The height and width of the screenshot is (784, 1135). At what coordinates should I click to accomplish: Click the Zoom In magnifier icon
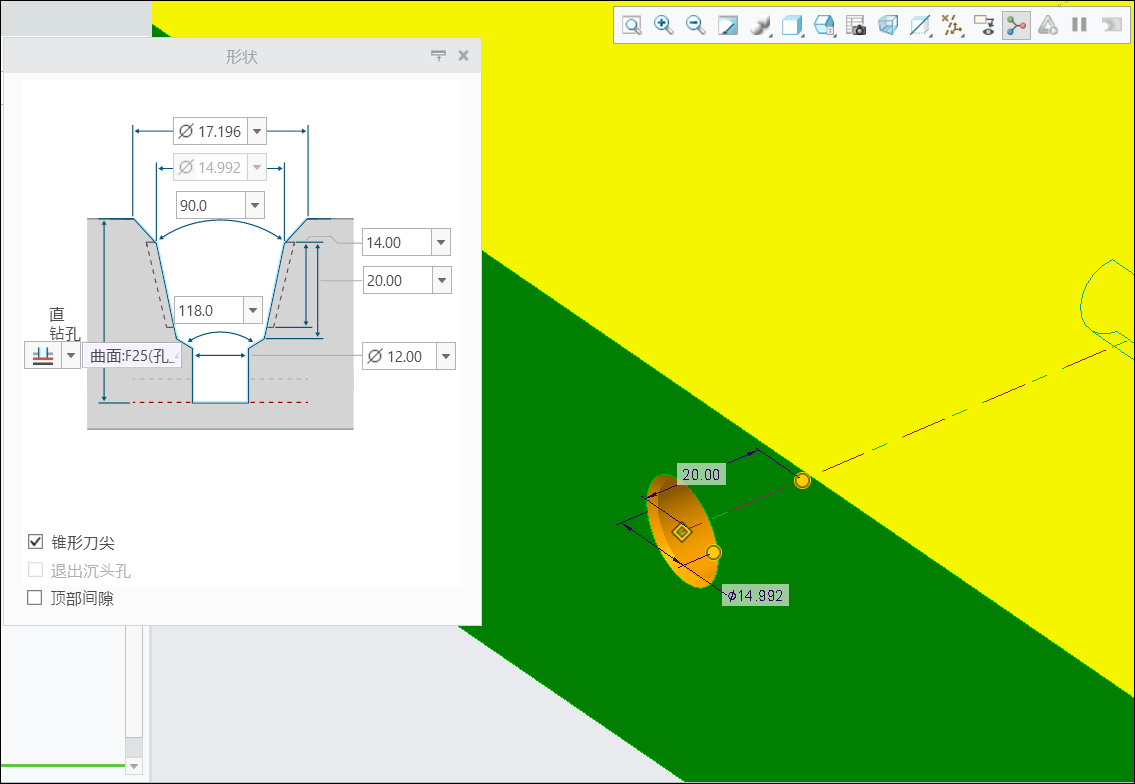tap(663, 26)
